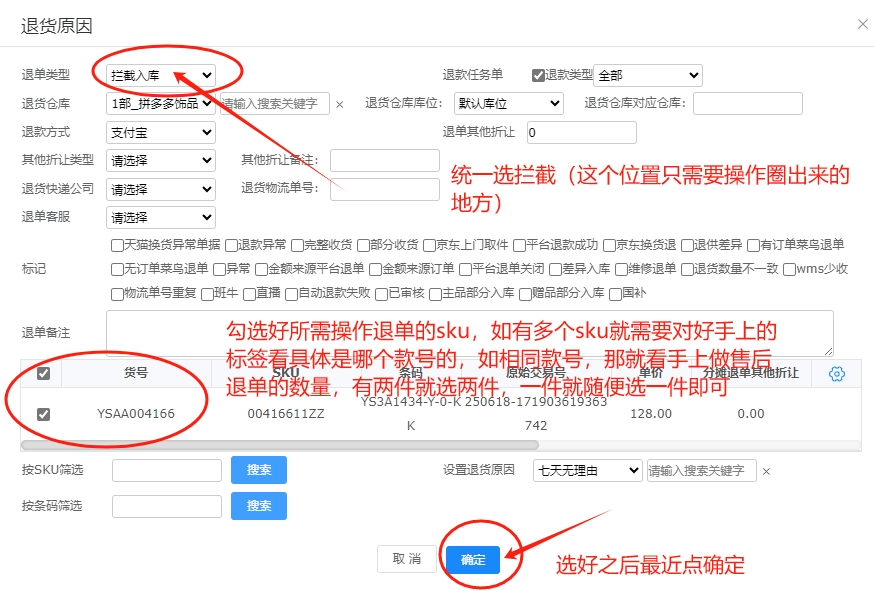The width and height of the screenshot is (874, 591).
Task: Clear the 设置退货原因 search keyword field
Action: (766, 471)
